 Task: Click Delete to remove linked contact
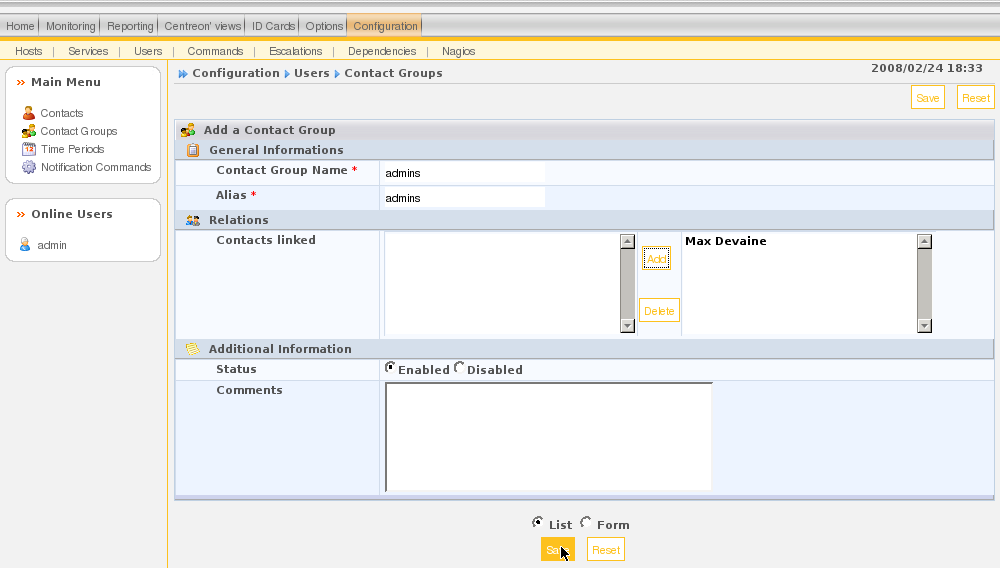659,310
